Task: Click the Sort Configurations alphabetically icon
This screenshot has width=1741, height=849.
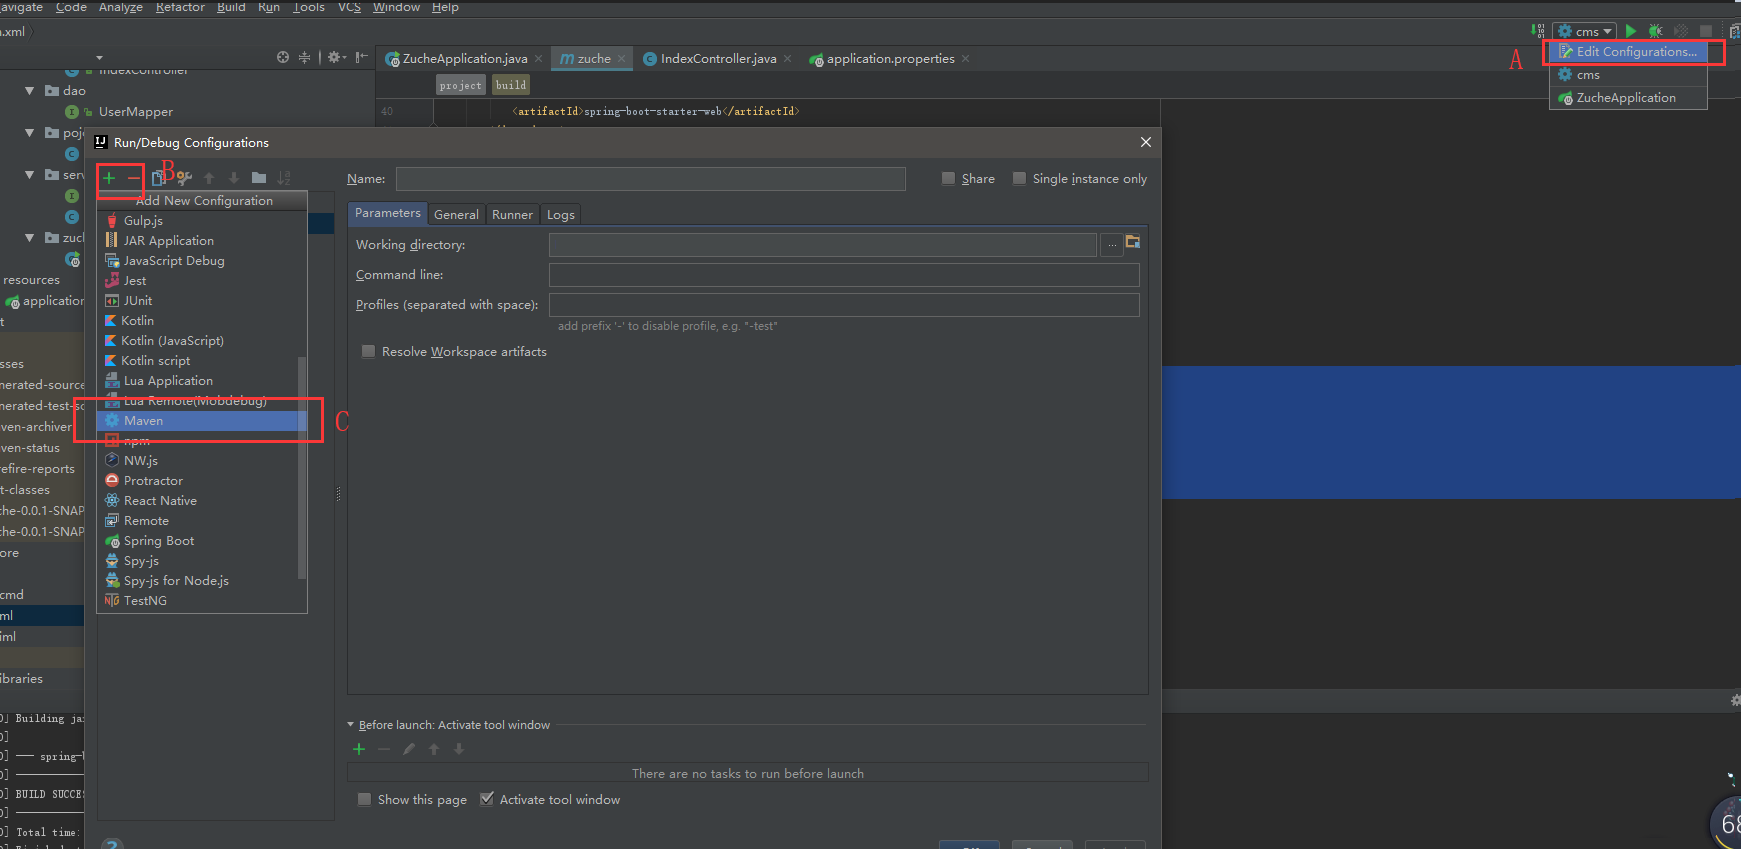Action: (x=284, y=178)
